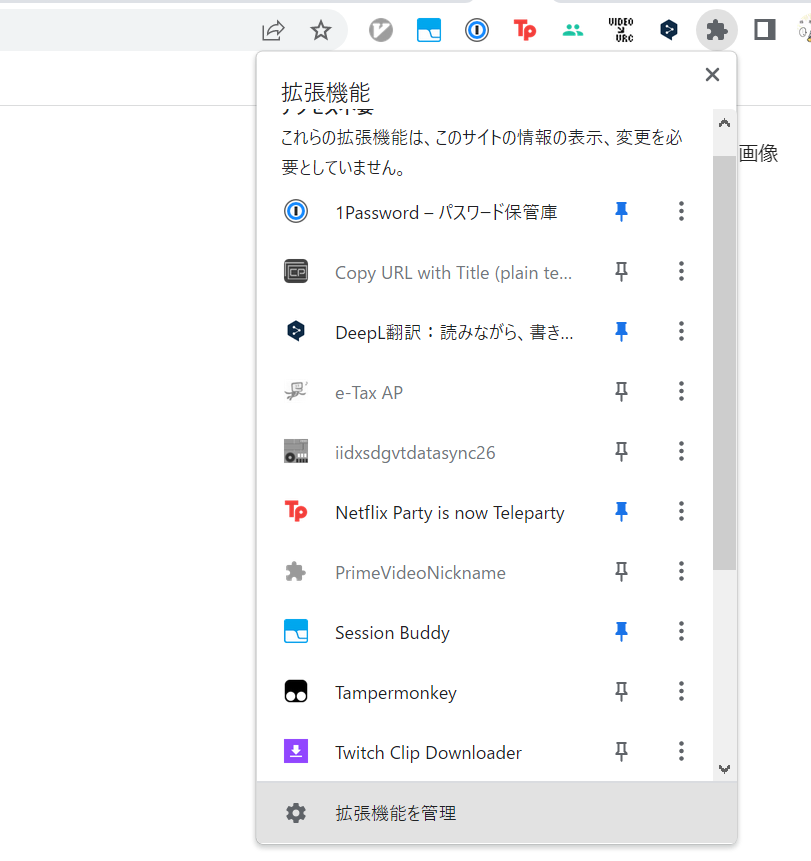The width and height of the screenshot is (811, 861).
Task: Unpin 1Password from the toolbar
Action: 621,211
